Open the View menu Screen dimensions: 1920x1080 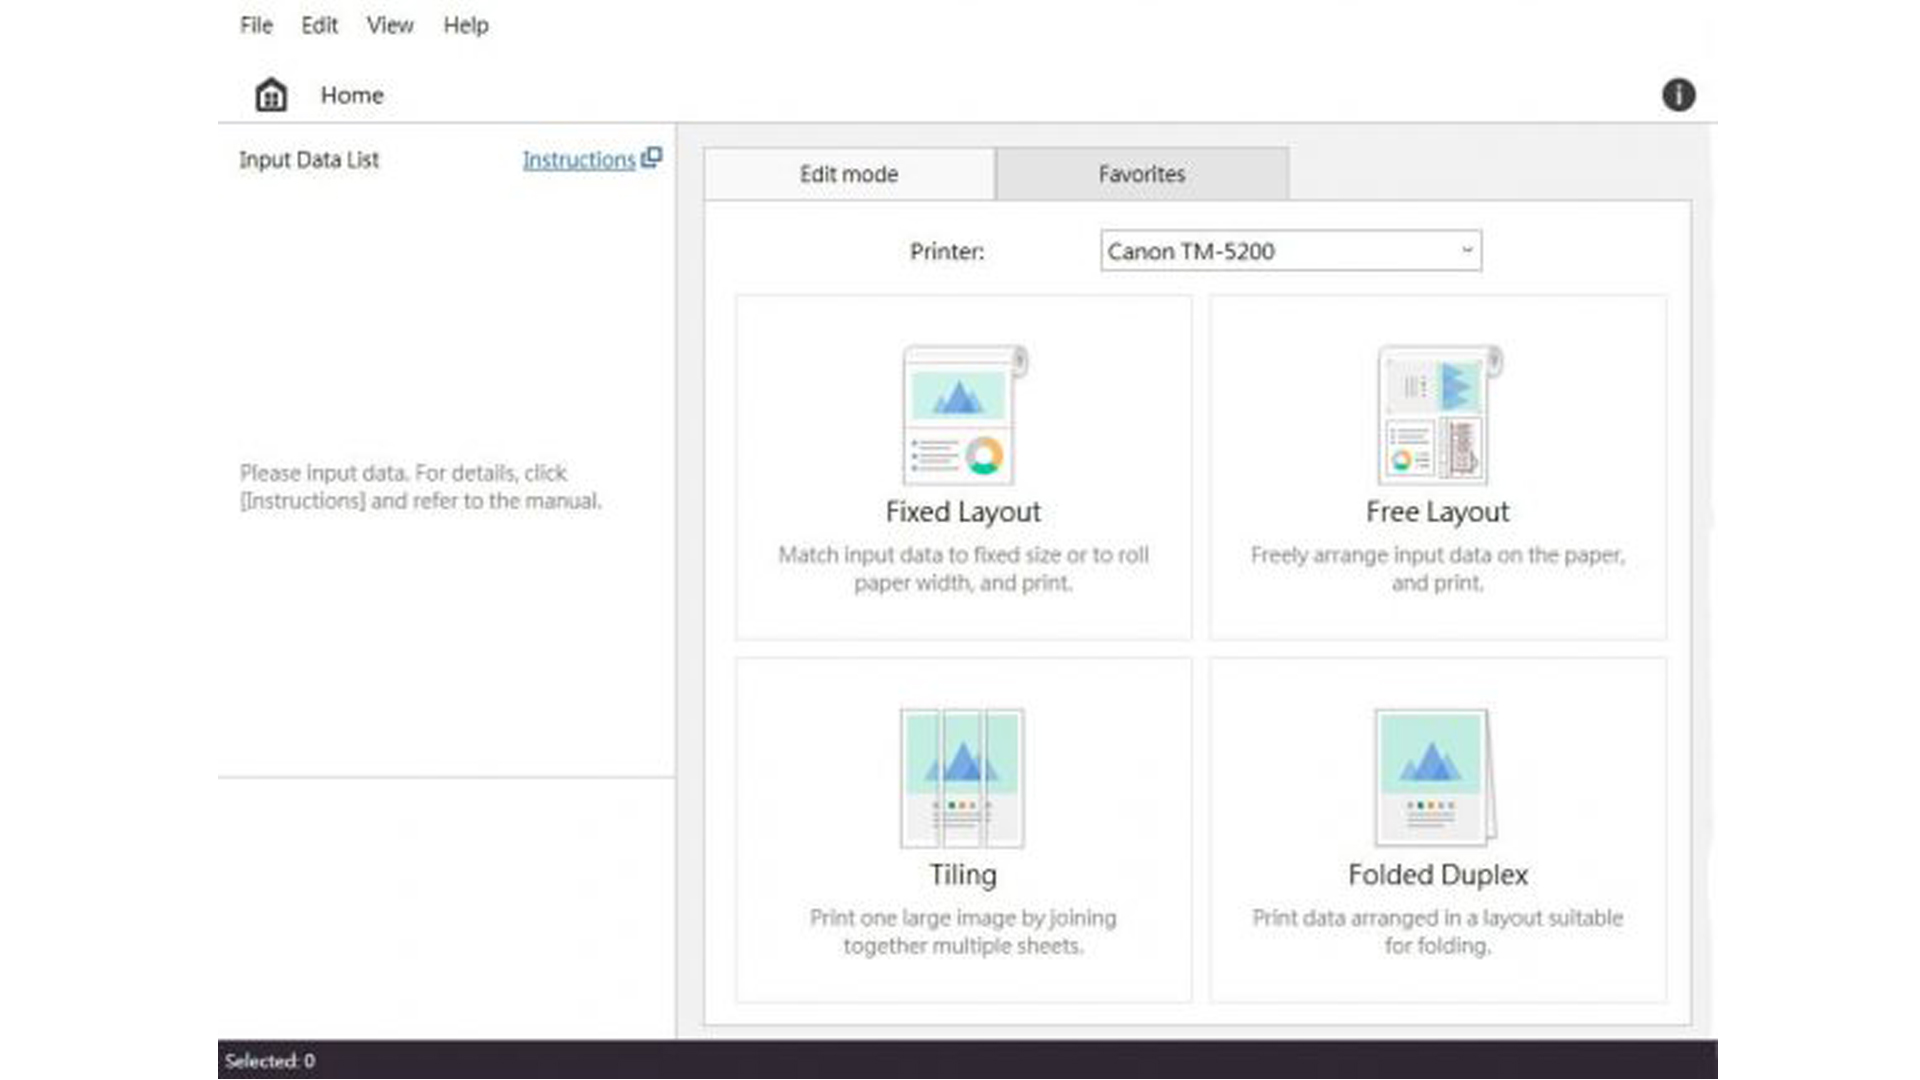pos(390,25)
